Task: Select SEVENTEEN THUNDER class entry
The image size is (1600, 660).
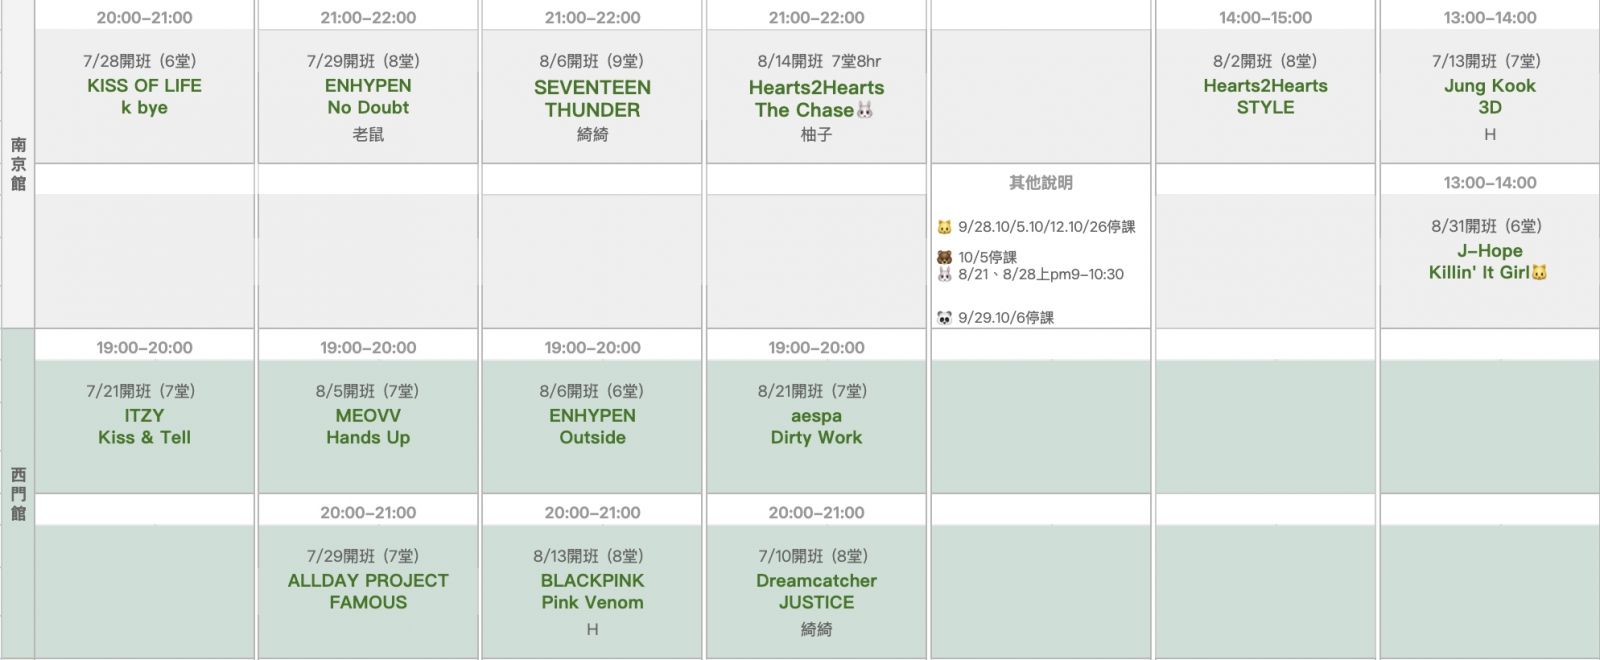Action: (592, 98)
